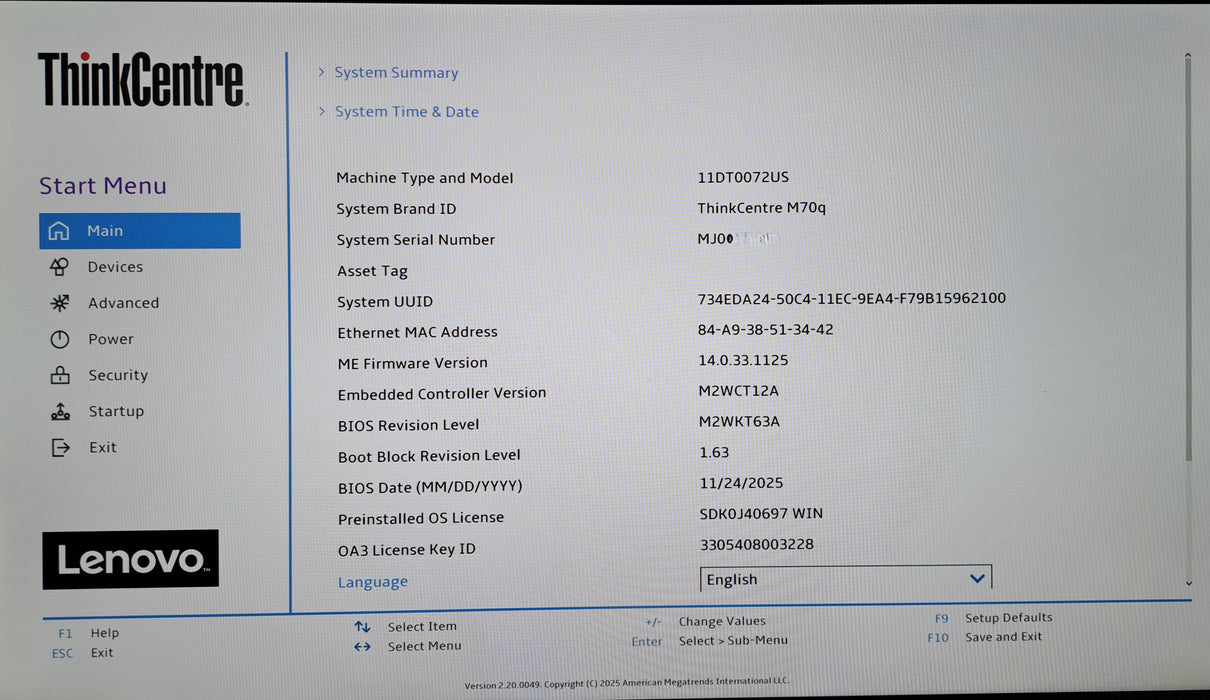Click the Ethernet MAC Address label
The height and width of the screenshot is (700, 1210).
[x=417, y=332]
